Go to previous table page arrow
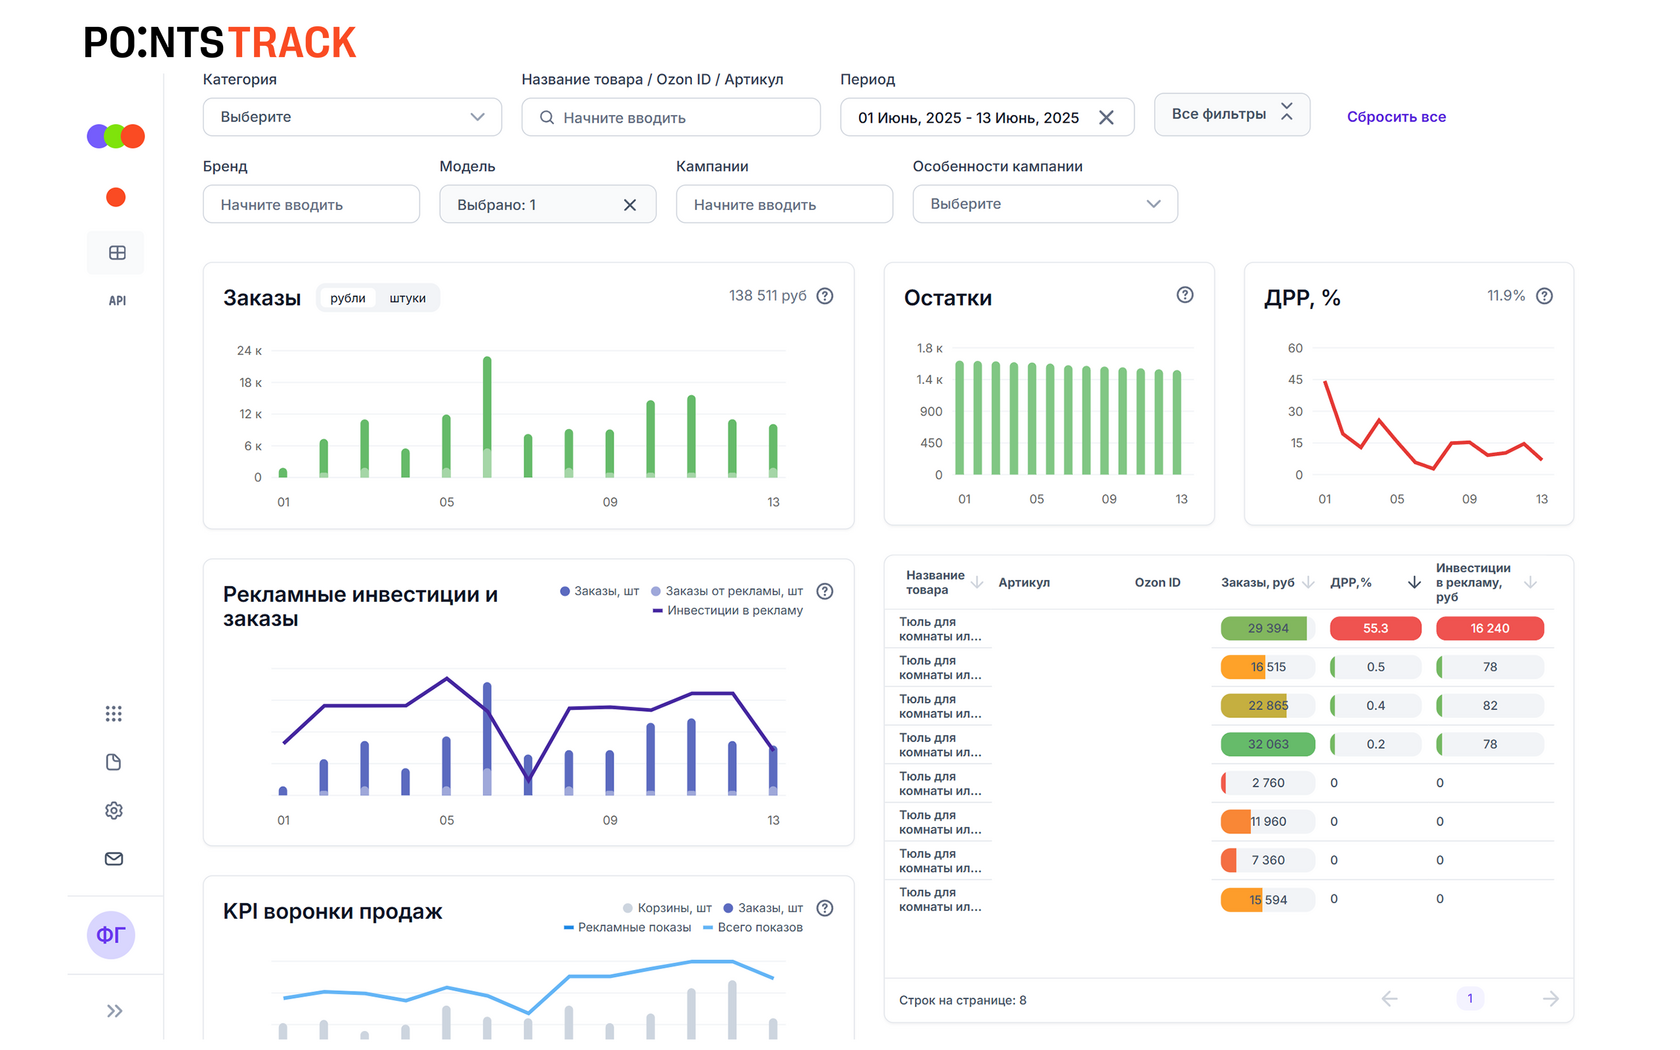The image size is (1680, 1050). point(1389,999)
